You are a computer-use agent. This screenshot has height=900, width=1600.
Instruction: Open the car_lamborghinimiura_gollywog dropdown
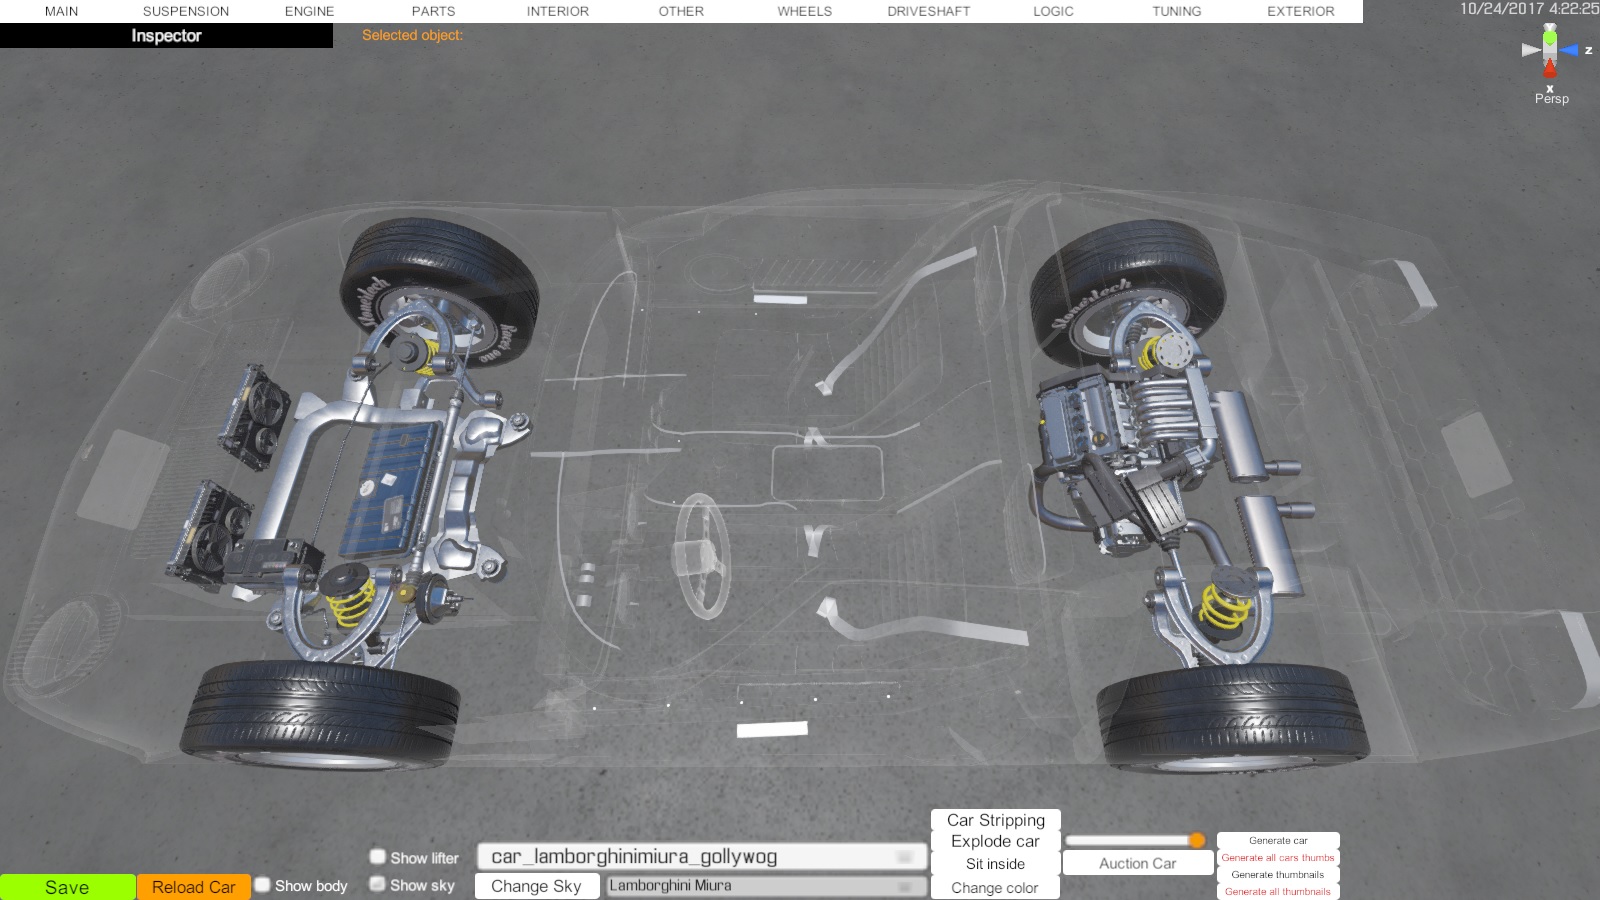[702, 857]
